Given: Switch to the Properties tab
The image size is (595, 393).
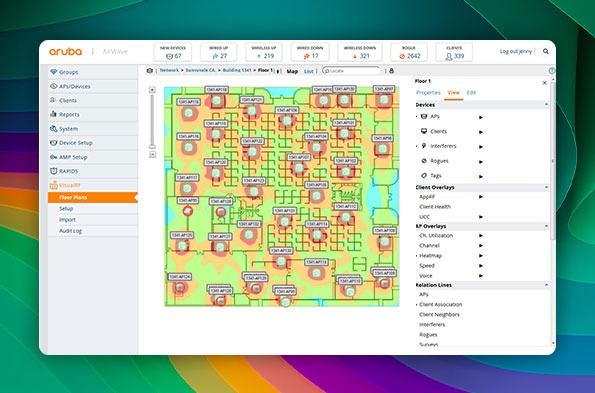Looking at the screenshot, I should [x=428, y=93].
